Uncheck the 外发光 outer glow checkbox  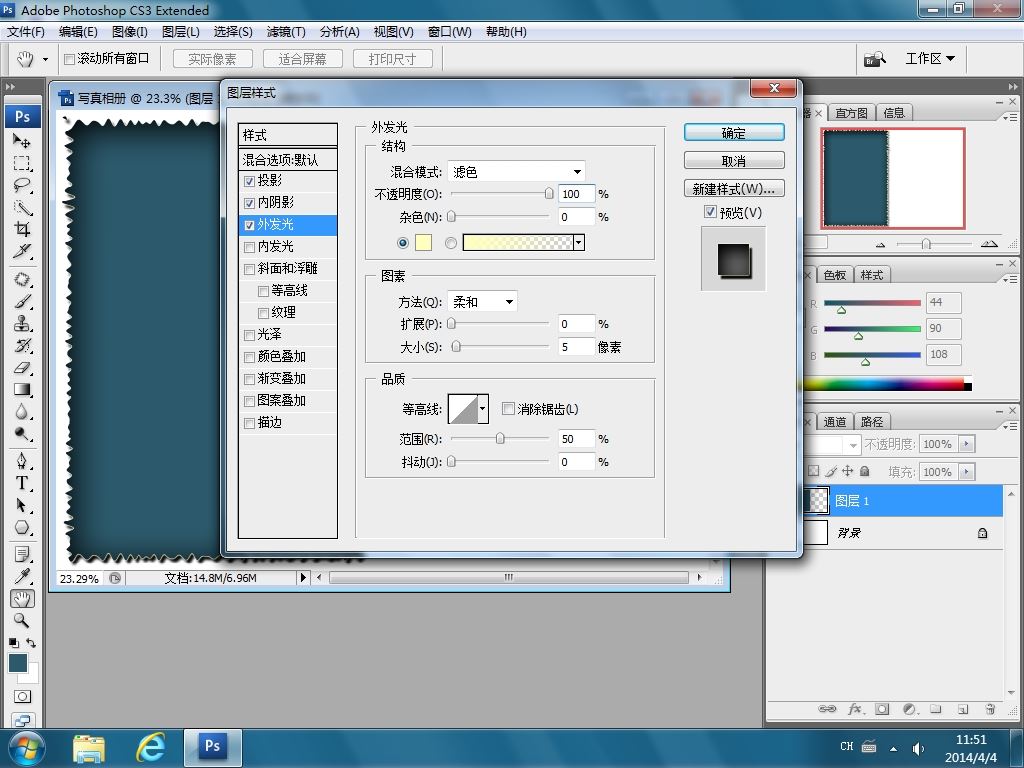pyautogui.click(x=249, y=225)
